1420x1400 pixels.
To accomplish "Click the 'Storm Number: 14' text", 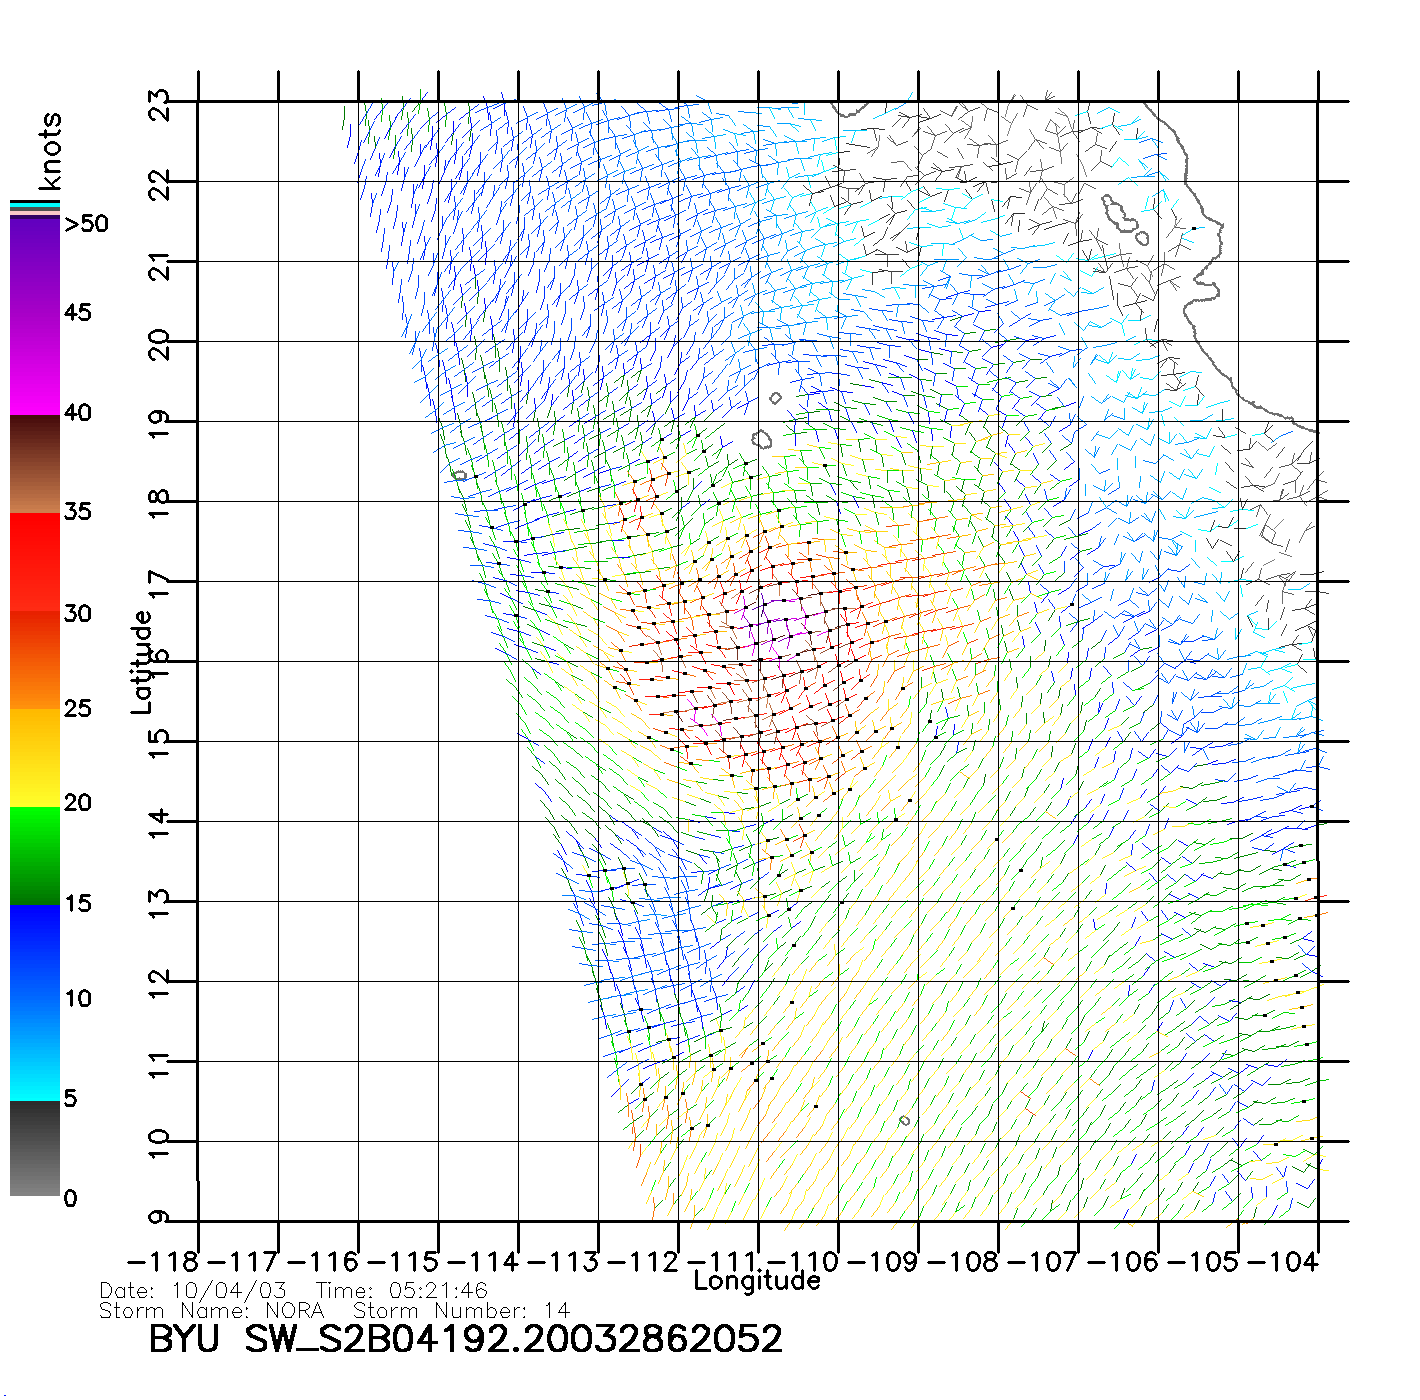I will click(x=461, y=1310).
